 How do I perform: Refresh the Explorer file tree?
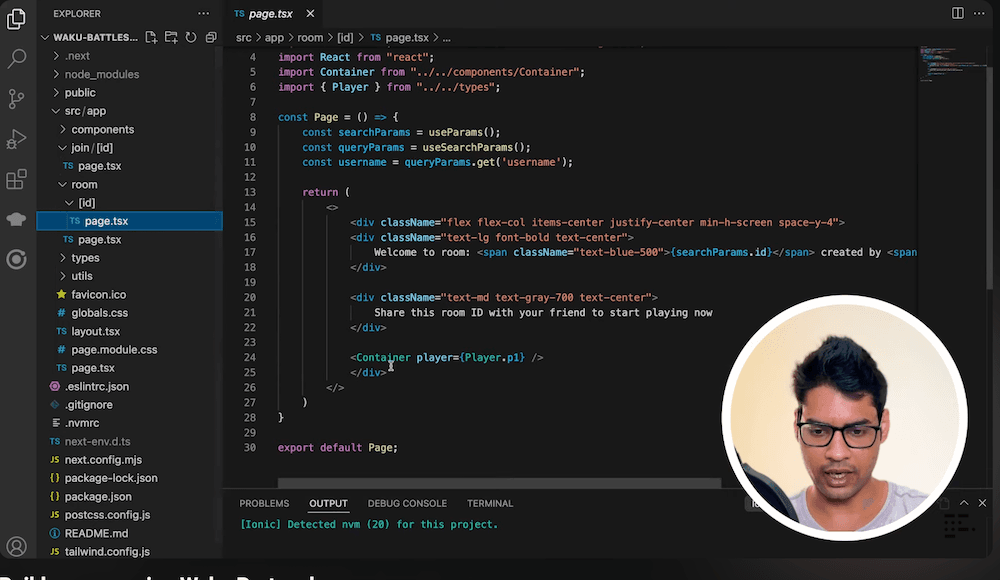pyautogui.click(x=190, y=37)
